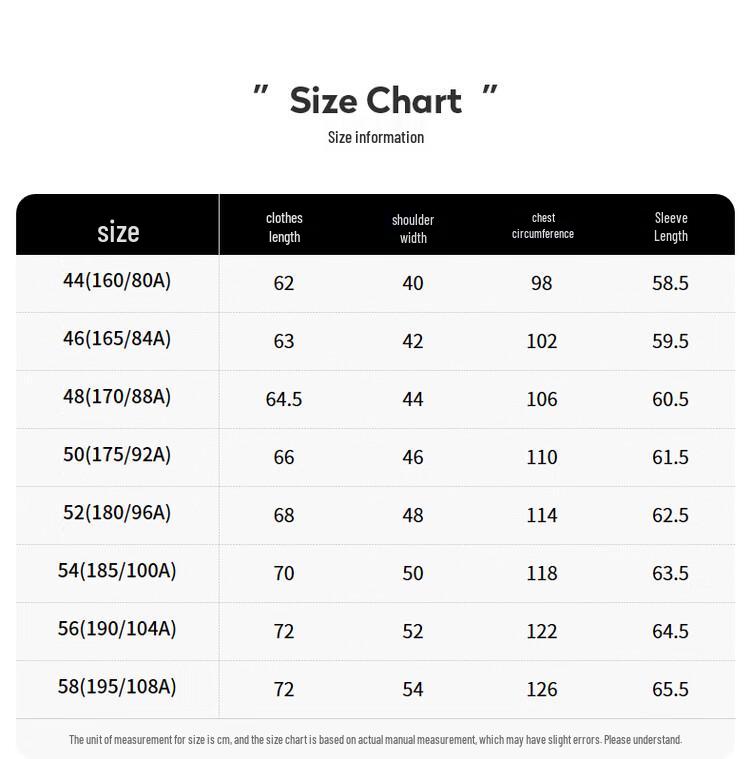Image resolution: width=750 pixels, height=759 pixels.
Task: Click the measurement unit disclaimer note
Action: pyautogui.click(x=375, y=740)
